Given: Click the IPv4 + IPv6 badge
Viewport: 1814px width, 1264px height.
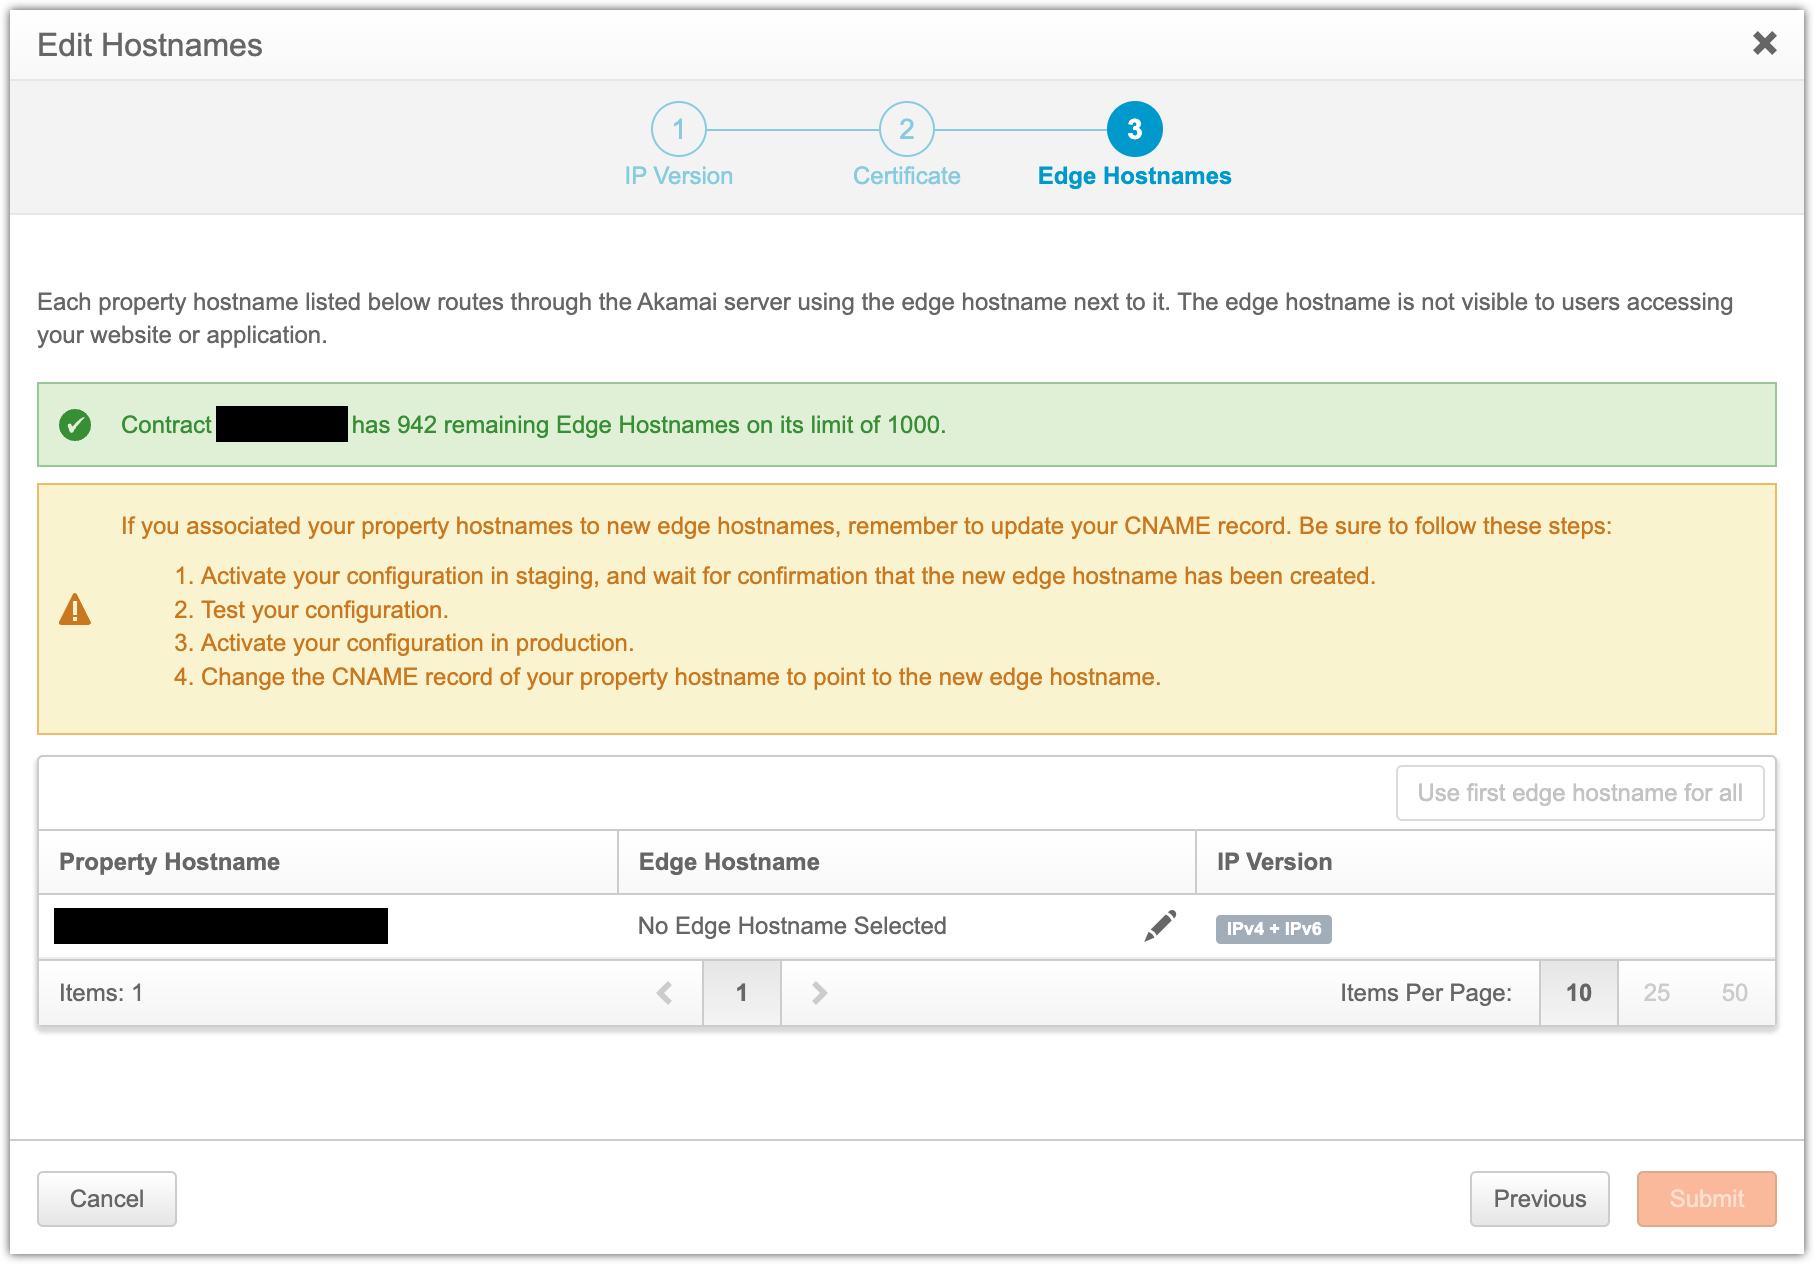Looking at the screenshot, I should point(1273,929).
